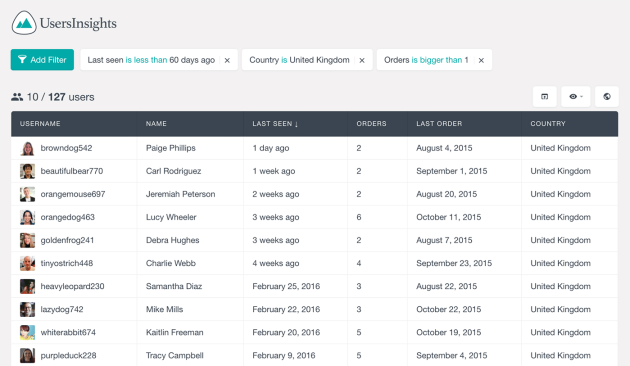Open user tinyostrich448
630x366 pixels.
point(67,264)
